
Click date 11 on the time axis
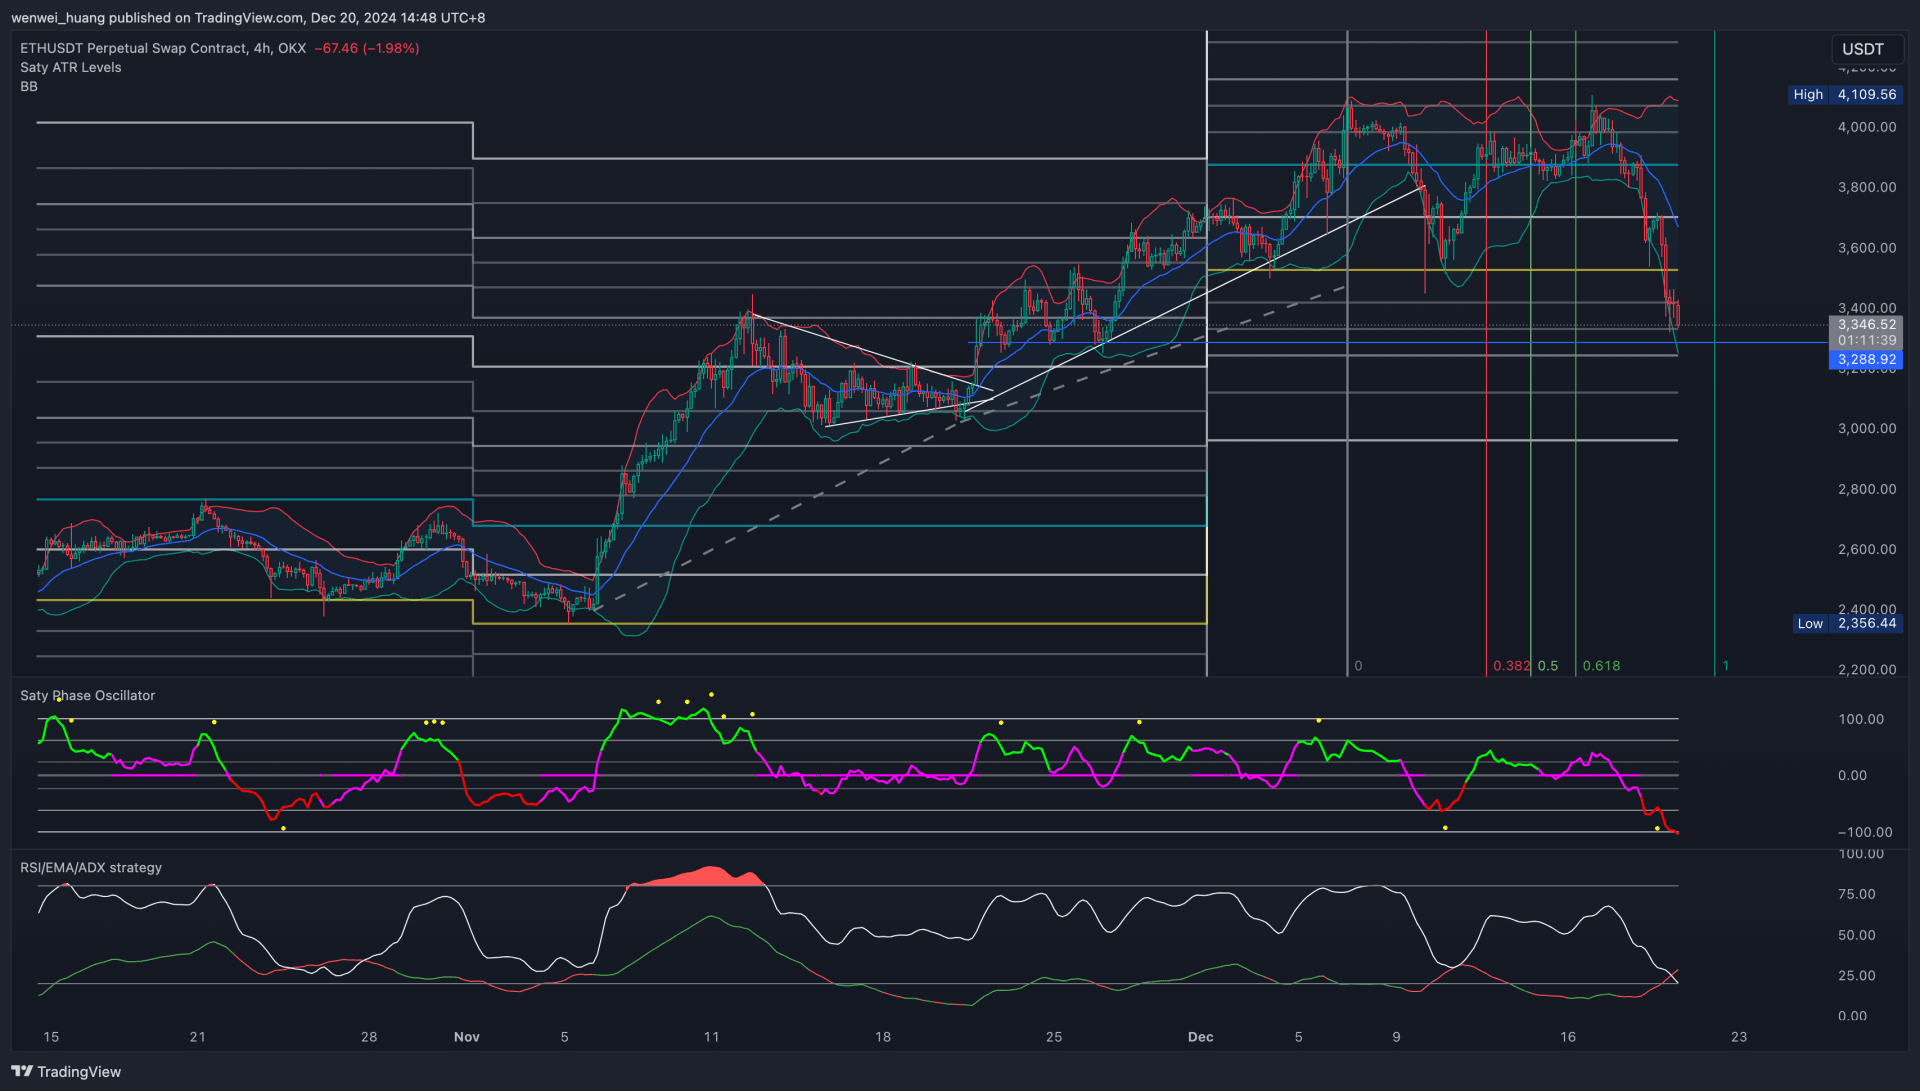click(x=711, y=1037)
